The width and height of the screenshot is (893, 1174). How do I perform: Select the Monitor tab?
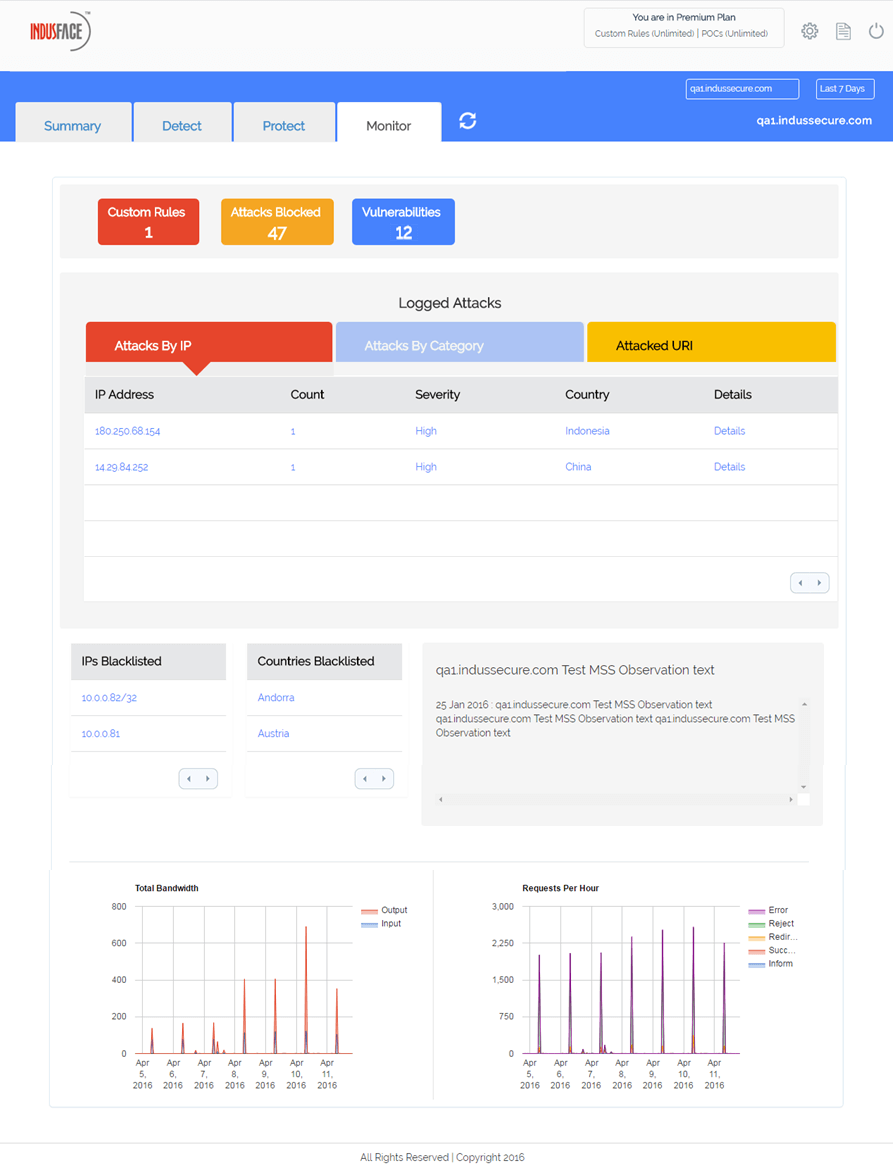[388, 123]
